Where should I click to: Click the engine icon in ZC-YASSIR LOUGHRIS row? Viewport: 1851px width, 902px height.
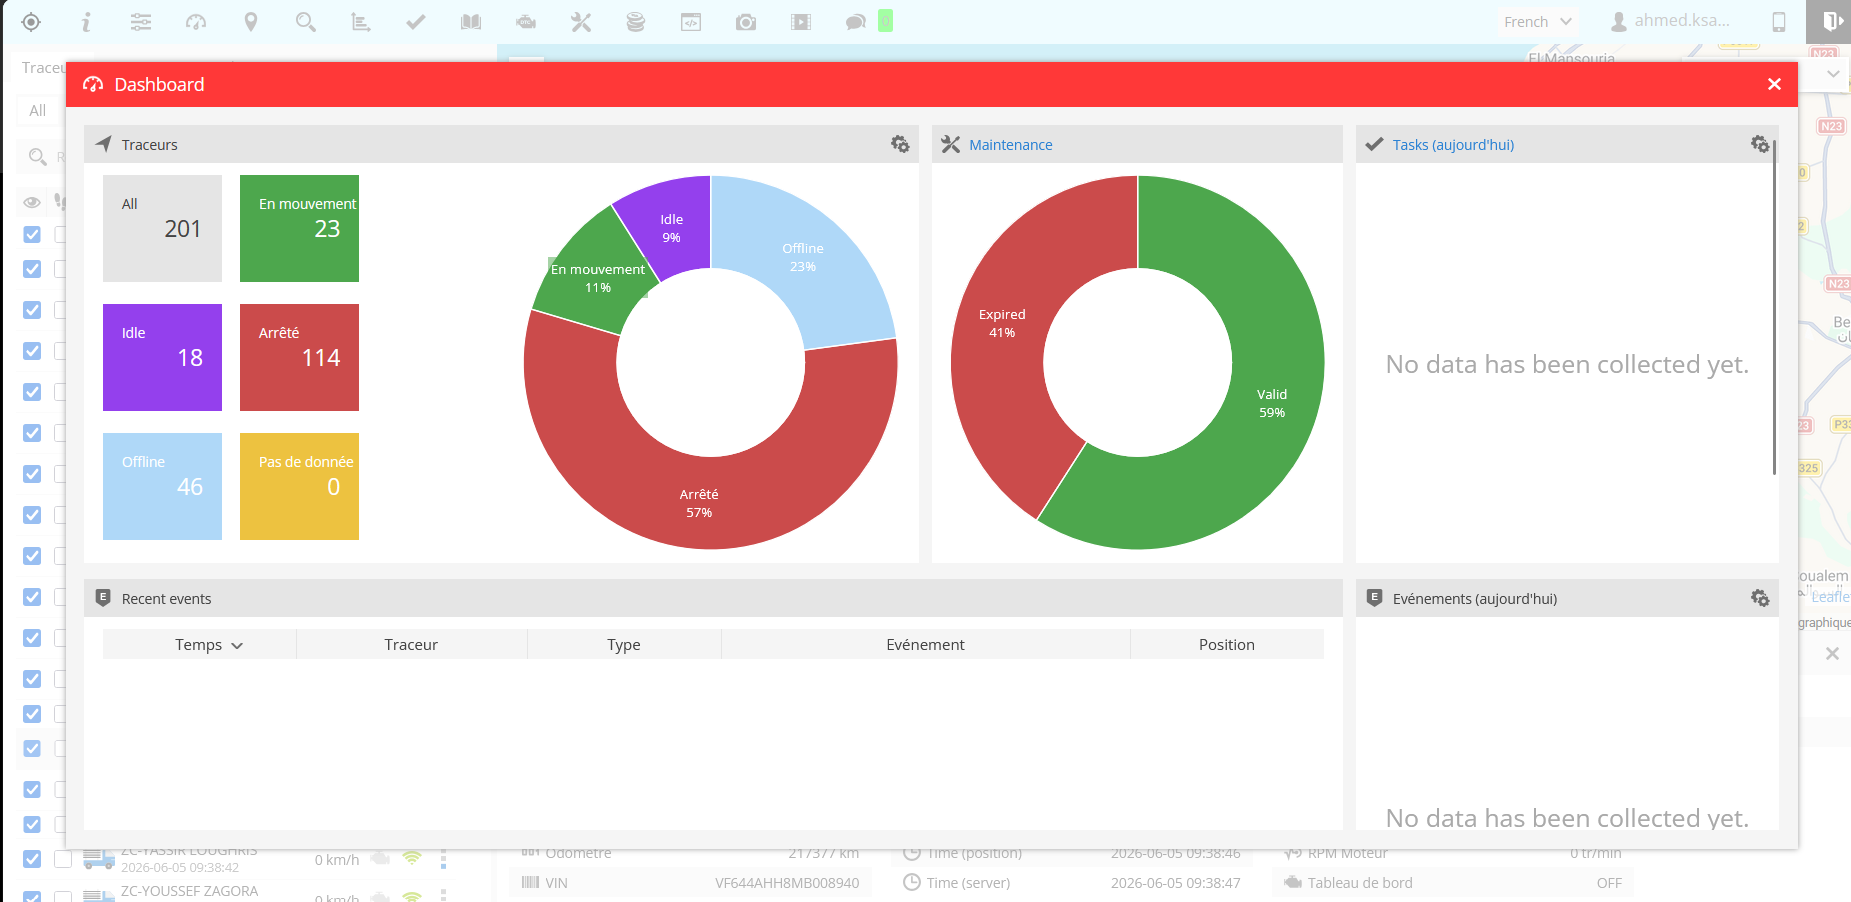[380, 859]
